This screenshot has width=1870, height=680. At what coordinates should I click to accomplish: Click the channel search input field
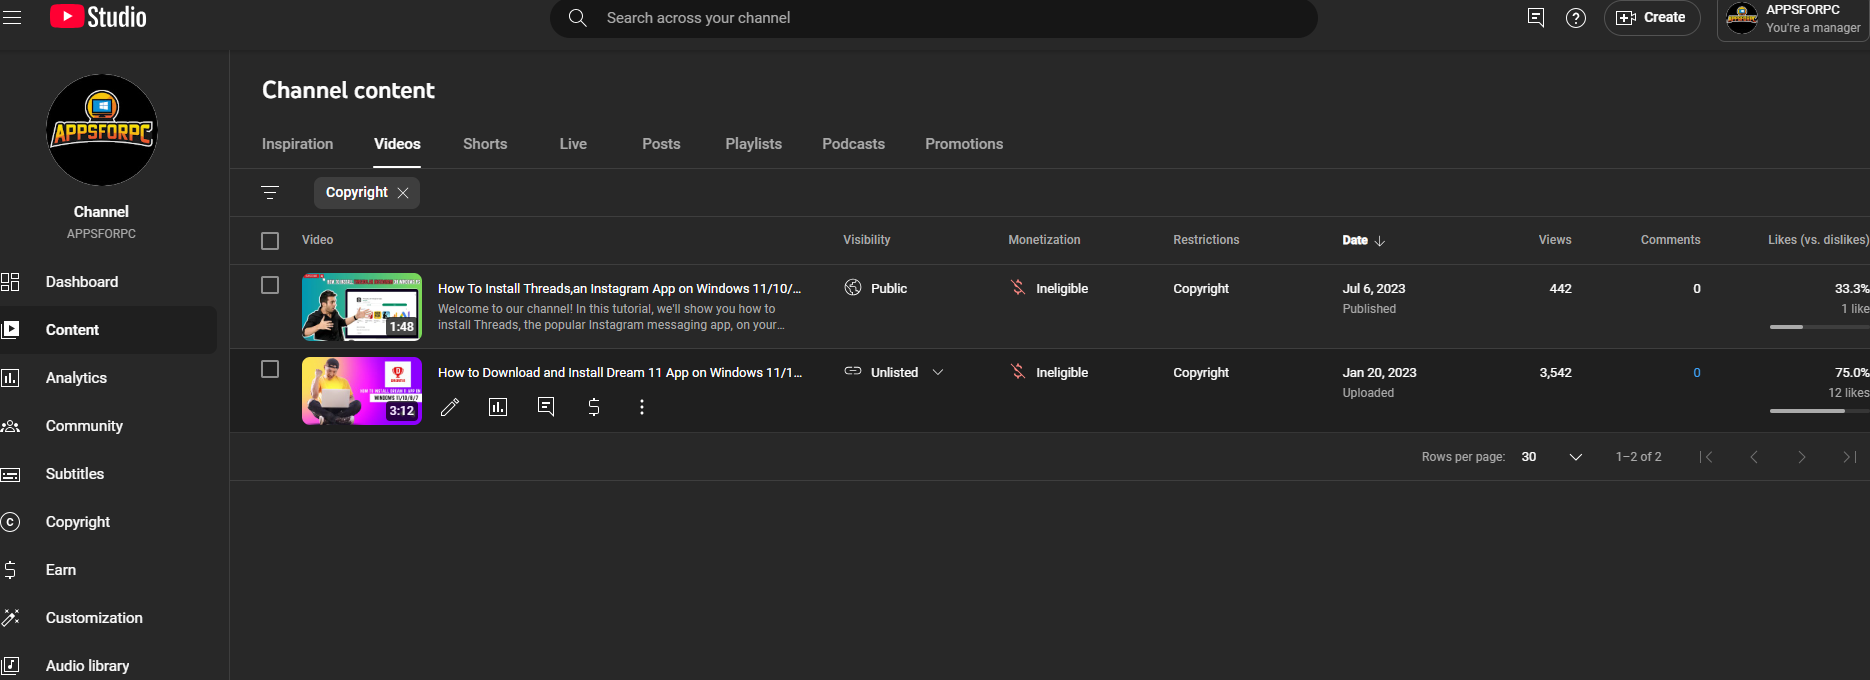click(x=933, y=18)
